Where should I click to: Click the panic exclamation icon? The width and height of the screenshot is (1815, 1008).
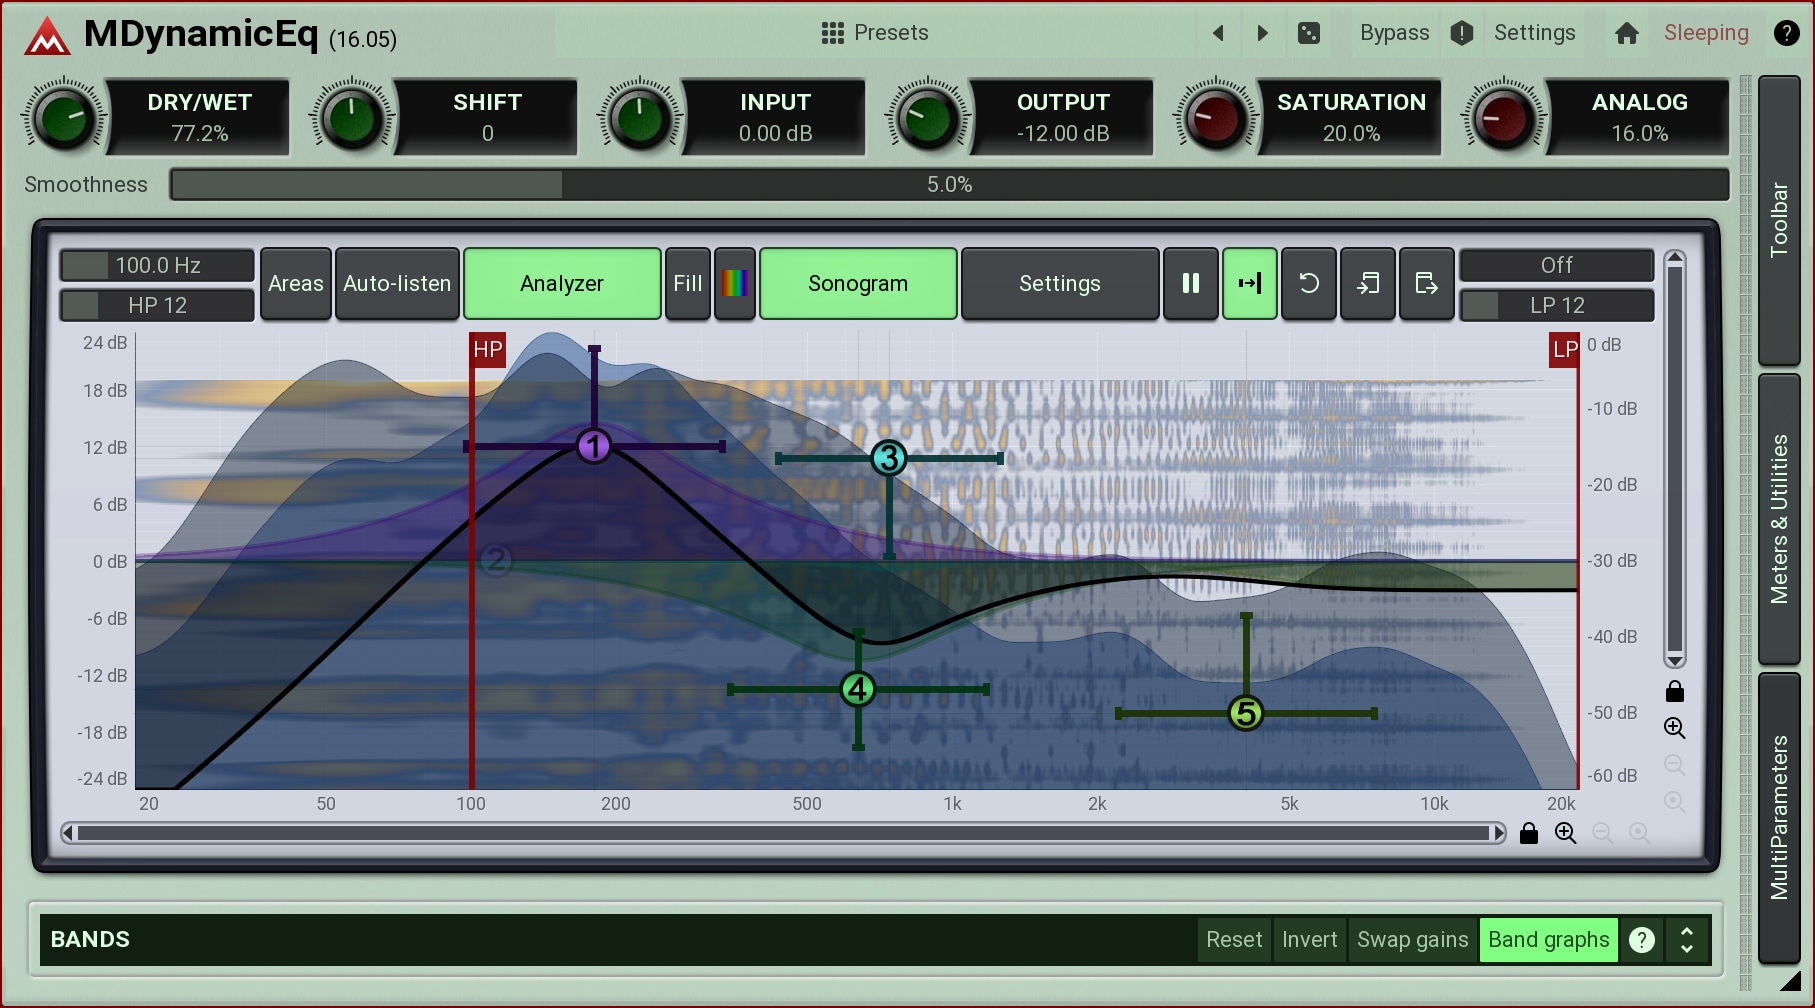tap(1462, 33)
